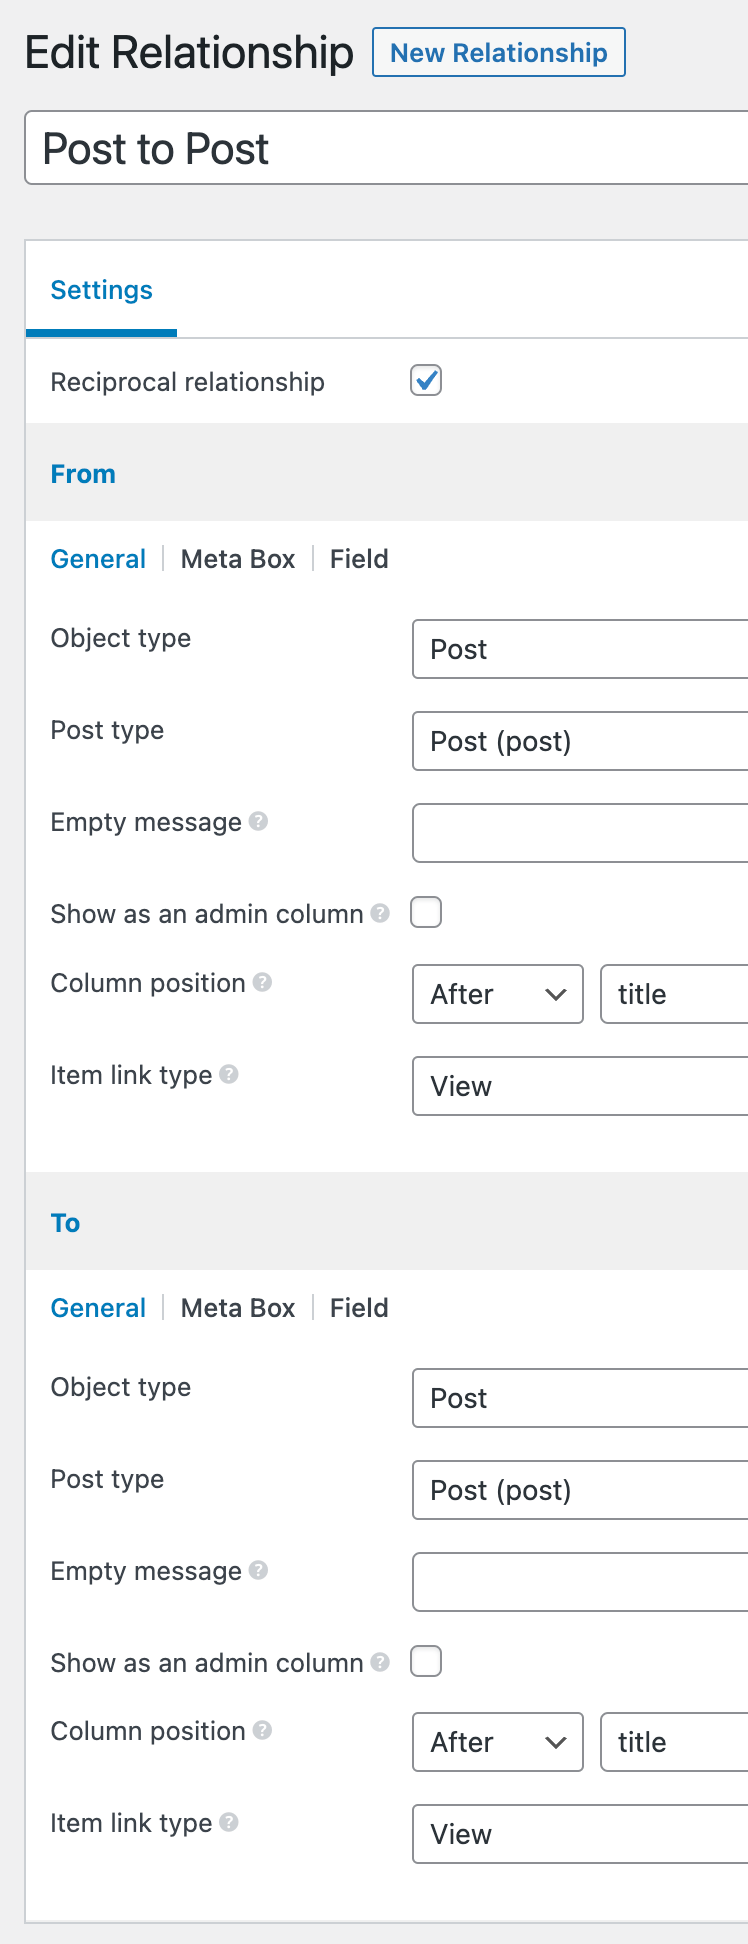Click help icon beside From Empty message

pos(258,822)
